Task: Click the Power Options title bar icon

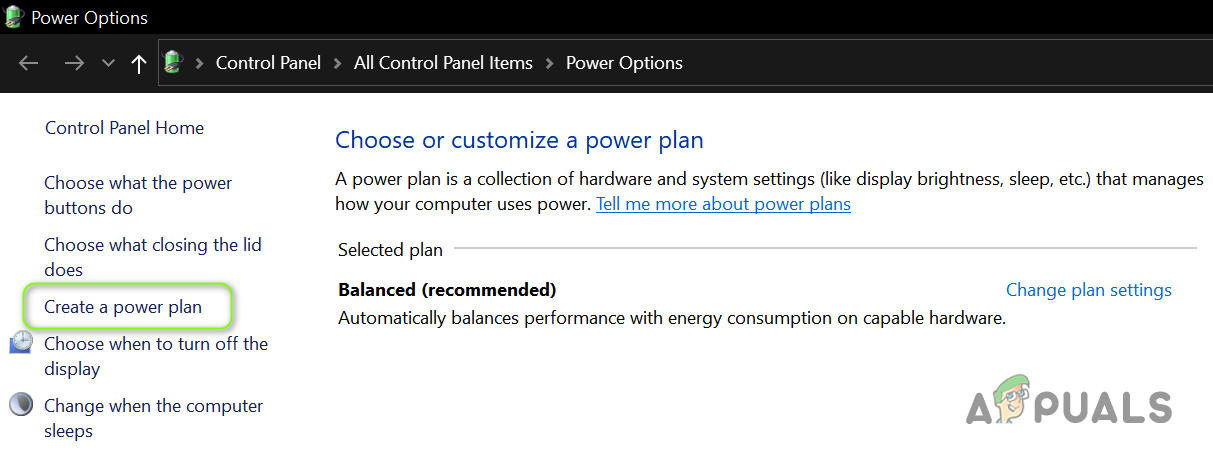Action: click(x=13, y=17)
